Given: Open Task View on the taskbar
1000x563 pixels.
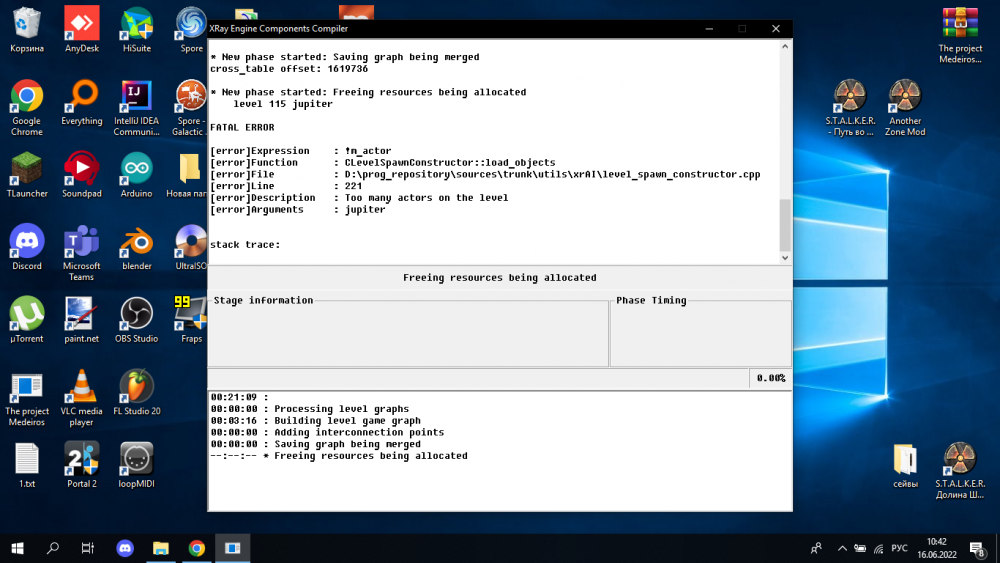Looking at the screenshot, I should point(88,548).
